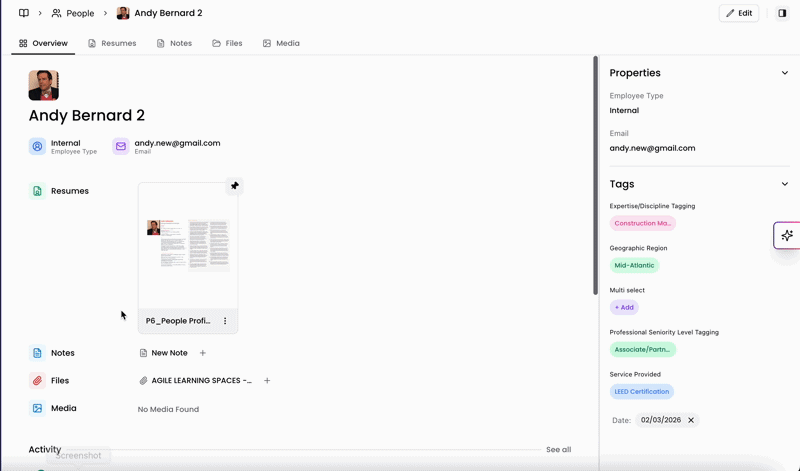Click the Internal employee type text in Properties
Viewport: 800px width, 471px height.
pyautogui.click(x=624, y=111)
